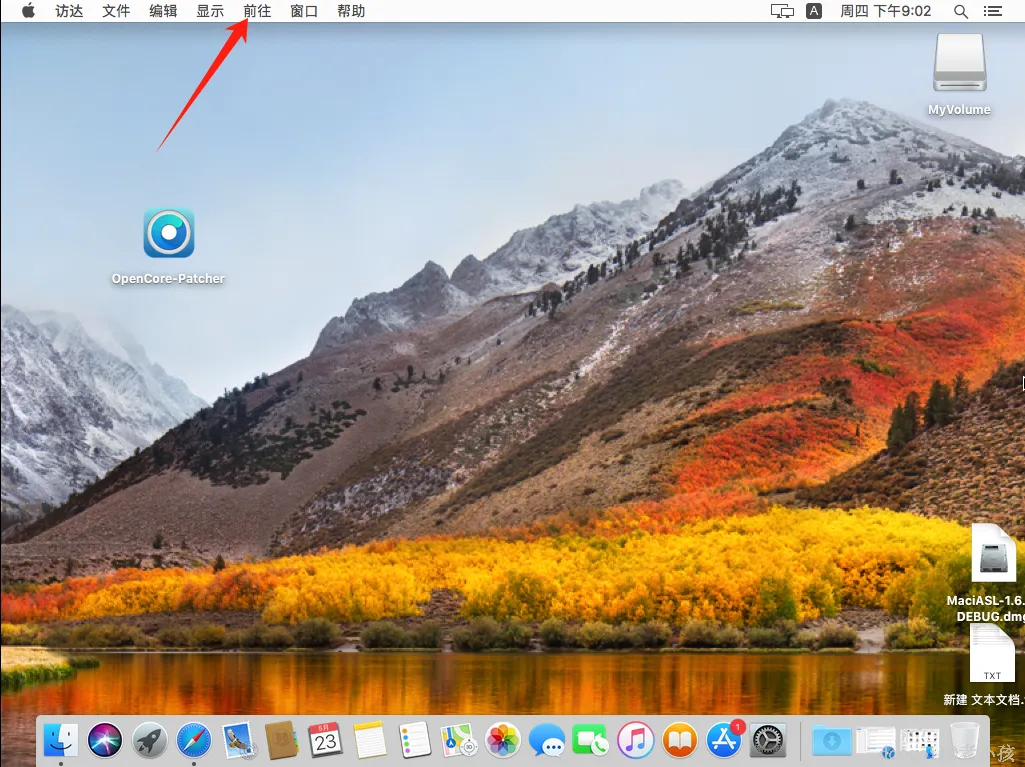The height and width of the screenshot is (767, 1025).
Task: Click the input source A icon
Action: [814, 11]
